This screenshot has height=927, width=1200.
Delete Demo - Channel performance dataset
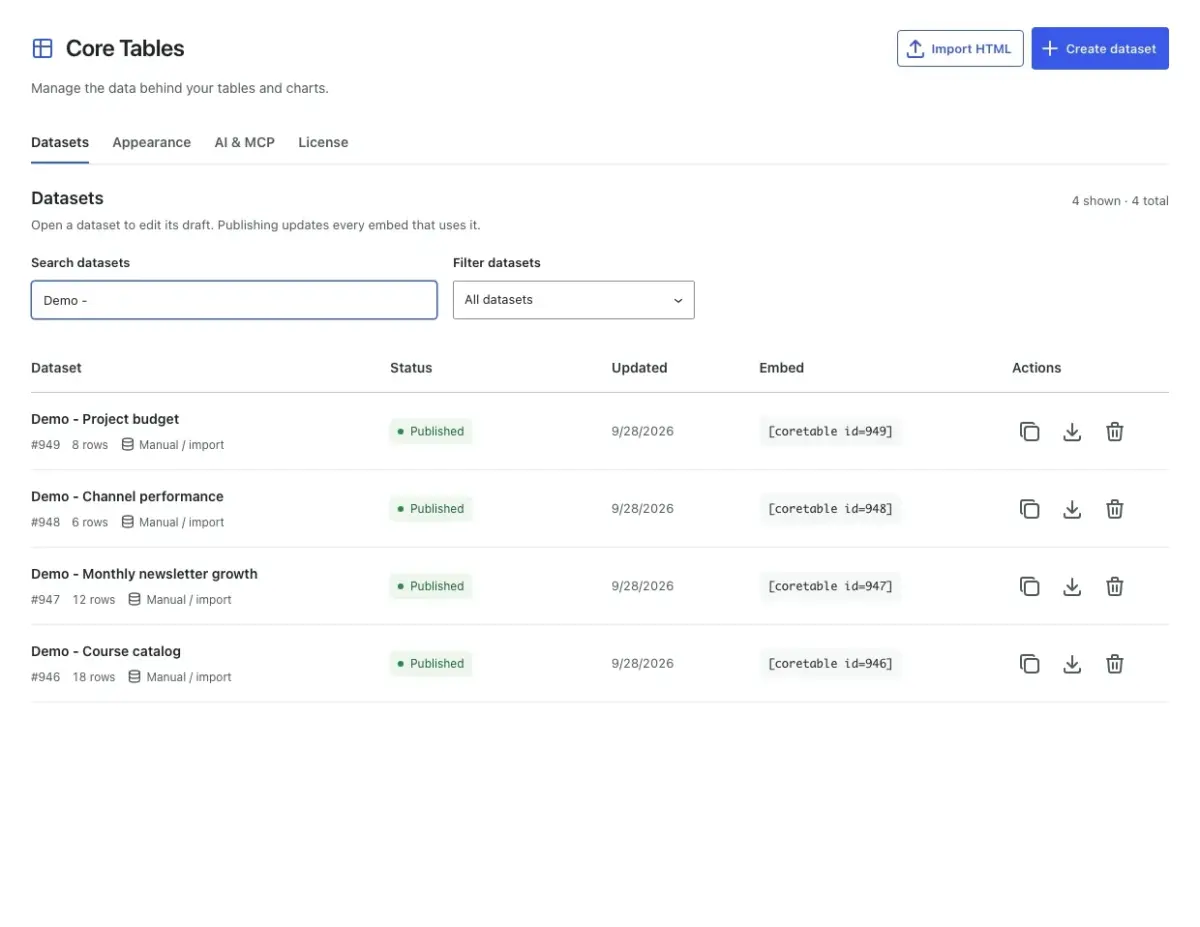tap(1115, 509)
